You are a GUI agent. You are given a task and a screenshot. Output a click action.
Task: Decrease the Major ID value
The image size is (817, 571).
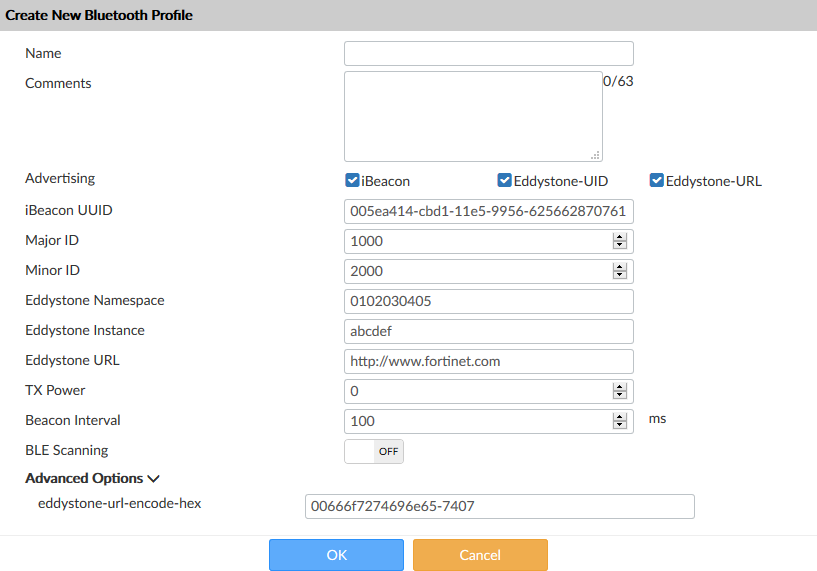619,245
